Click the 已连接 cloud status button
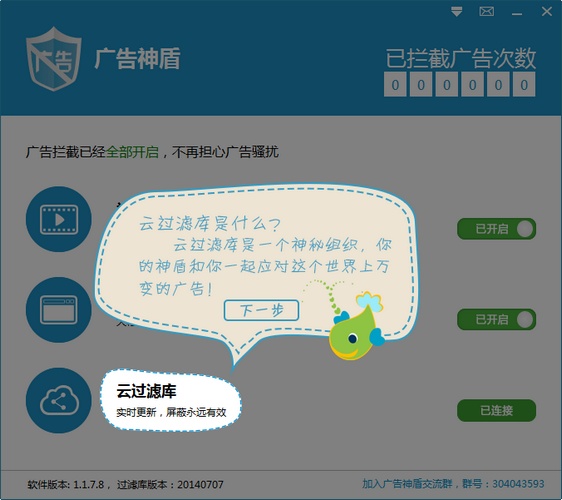The image size is (562, 500). [496, 410]
